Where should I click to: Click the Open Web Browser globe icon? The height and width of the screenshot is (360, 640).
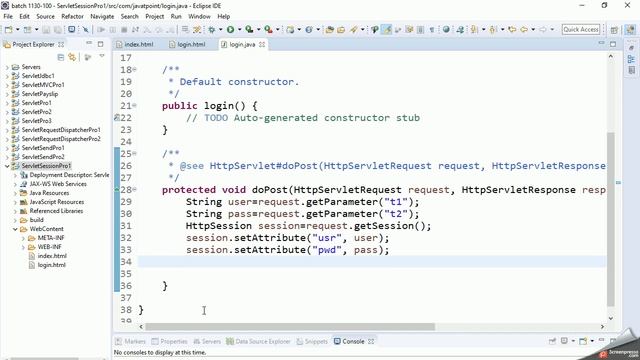tap(446, 29)
